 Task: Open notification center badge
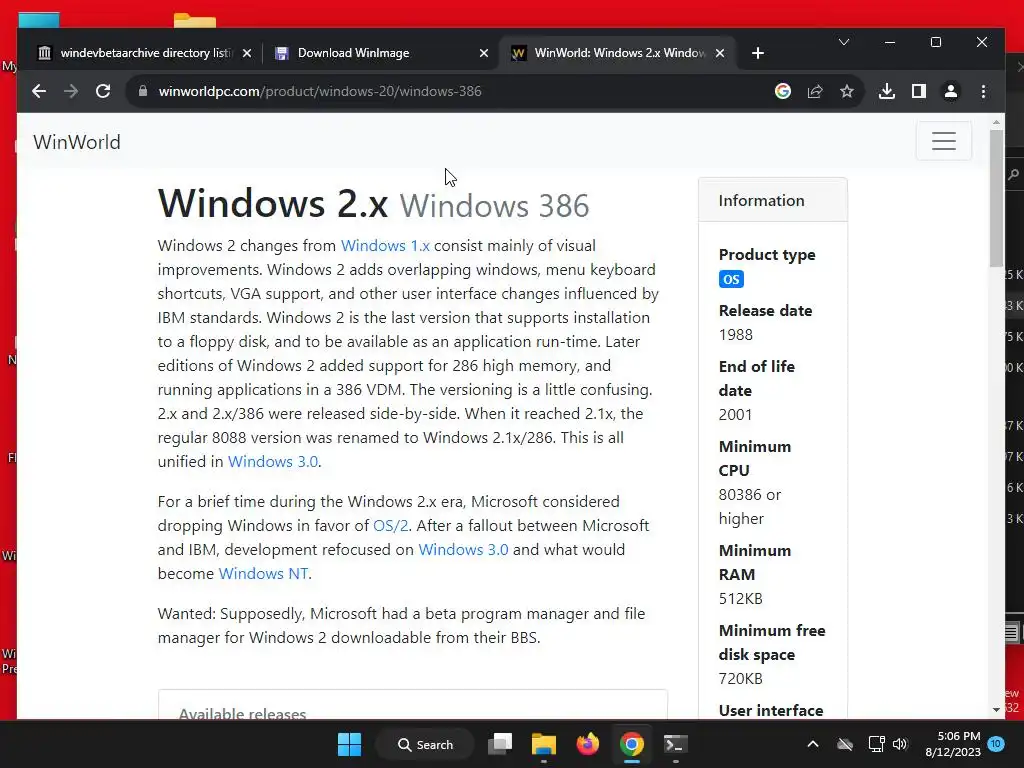[996, 744]
